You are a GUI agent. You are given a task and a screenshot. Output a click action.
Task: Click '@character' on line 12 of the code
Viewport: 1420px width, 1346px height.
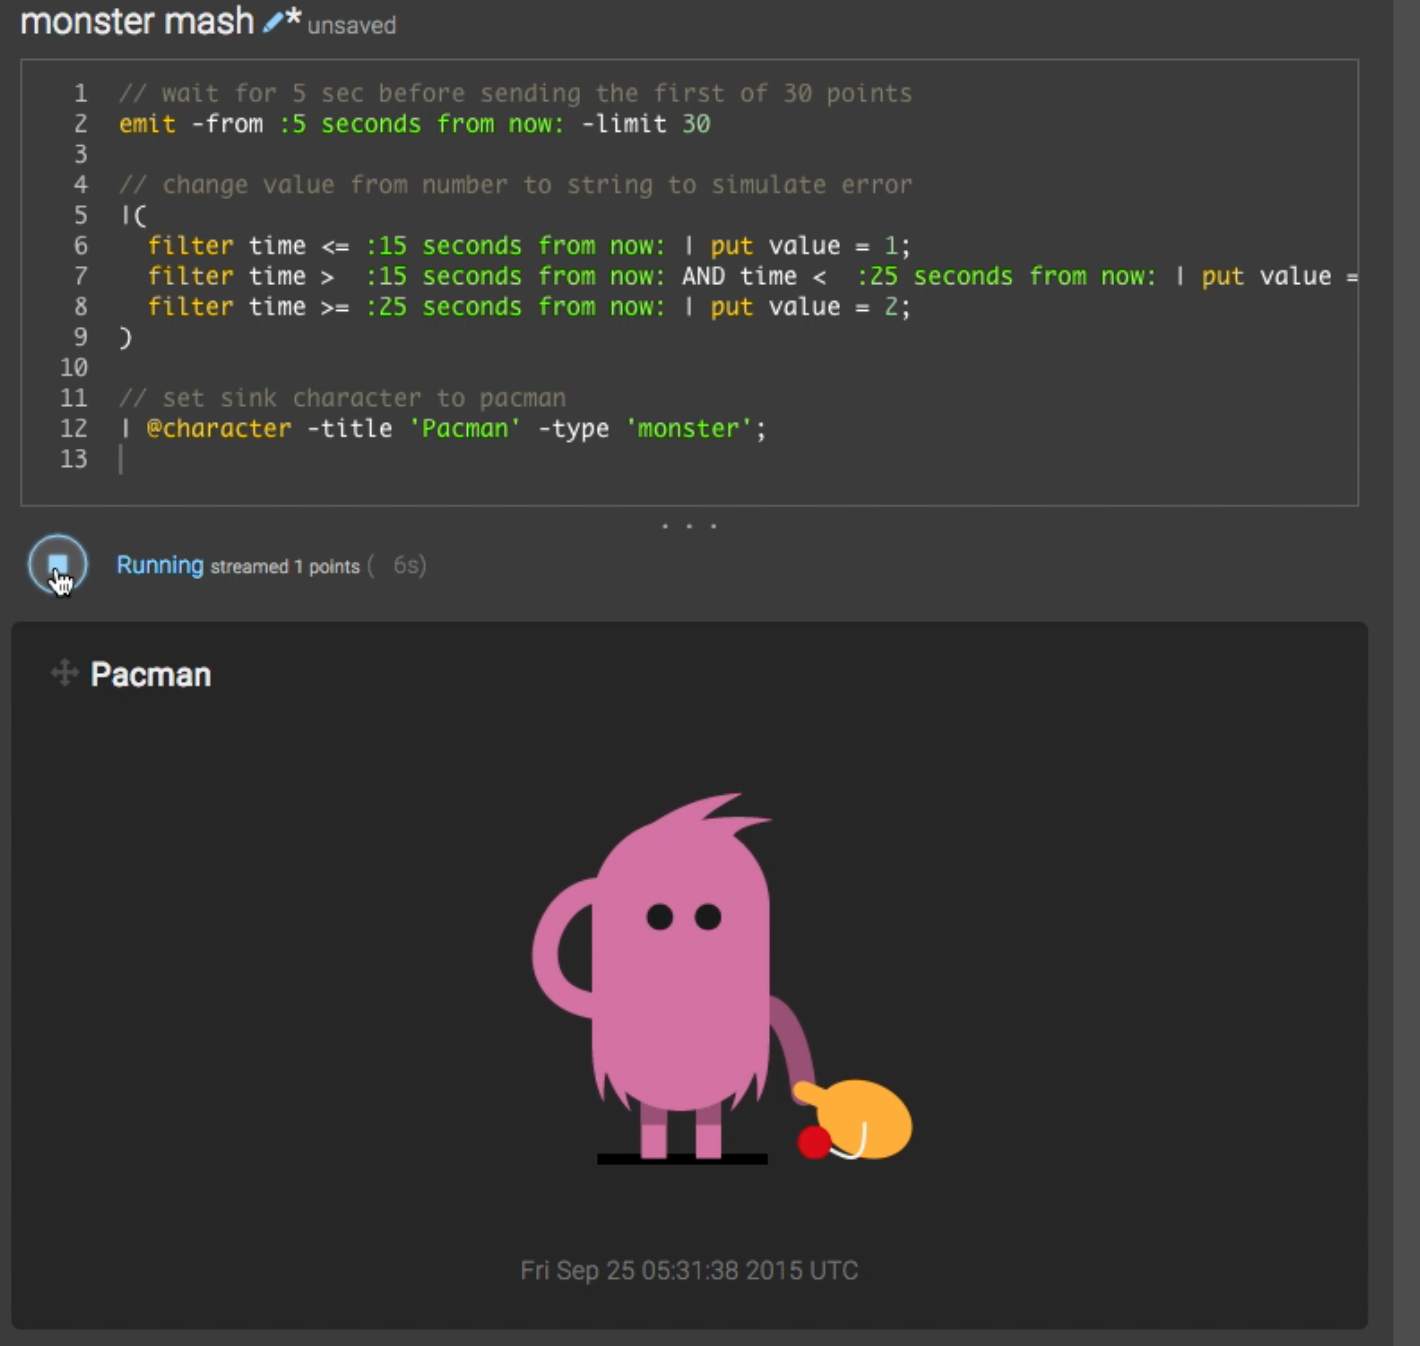tap(219, 429)
